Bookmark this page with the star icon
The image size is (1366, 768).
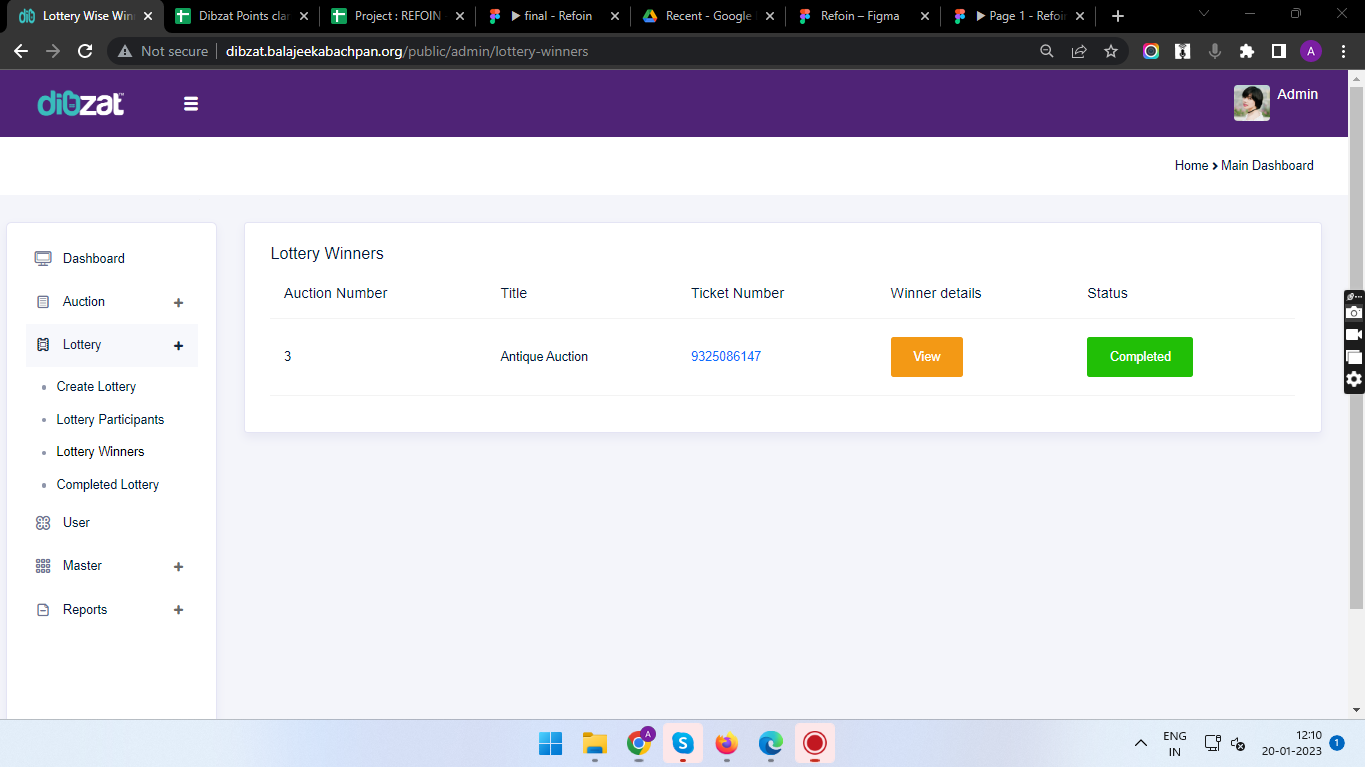pyautogui.click(x=1111, y=51)
